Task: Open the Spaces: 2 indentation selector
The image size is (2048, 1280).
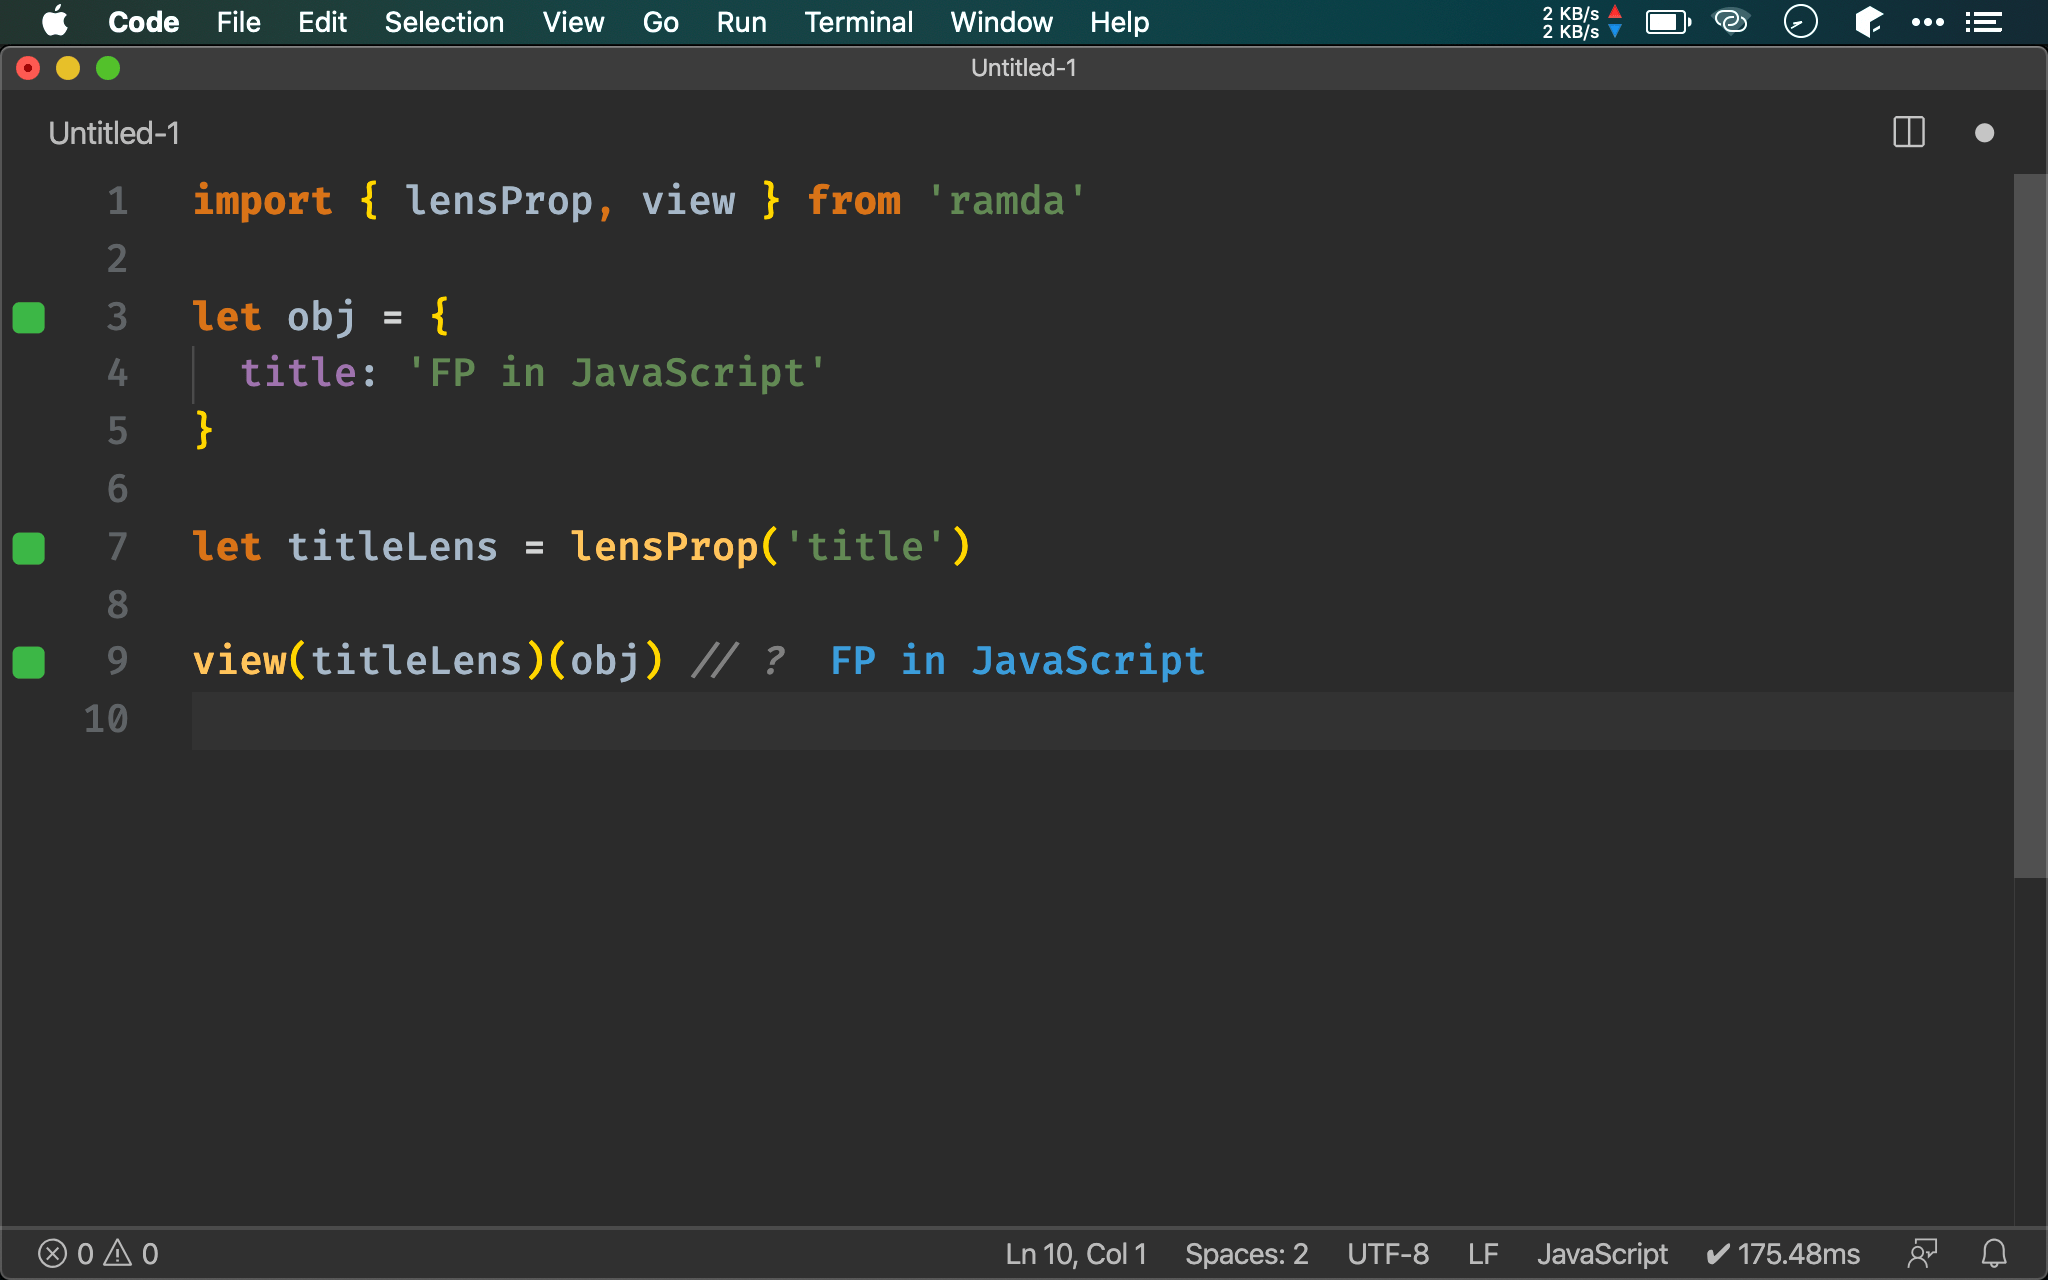Action: pos(1246,1253)
